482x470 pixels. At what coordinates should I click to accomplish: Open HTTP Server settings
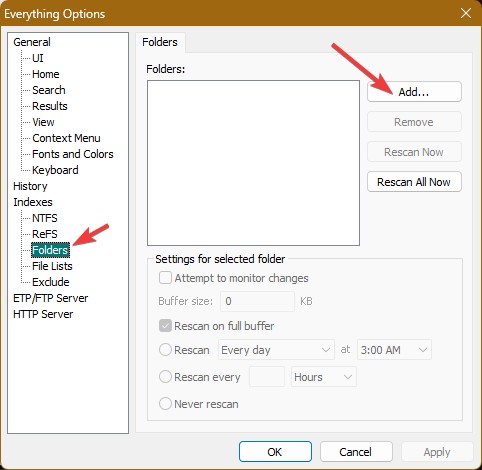point(43,314)
